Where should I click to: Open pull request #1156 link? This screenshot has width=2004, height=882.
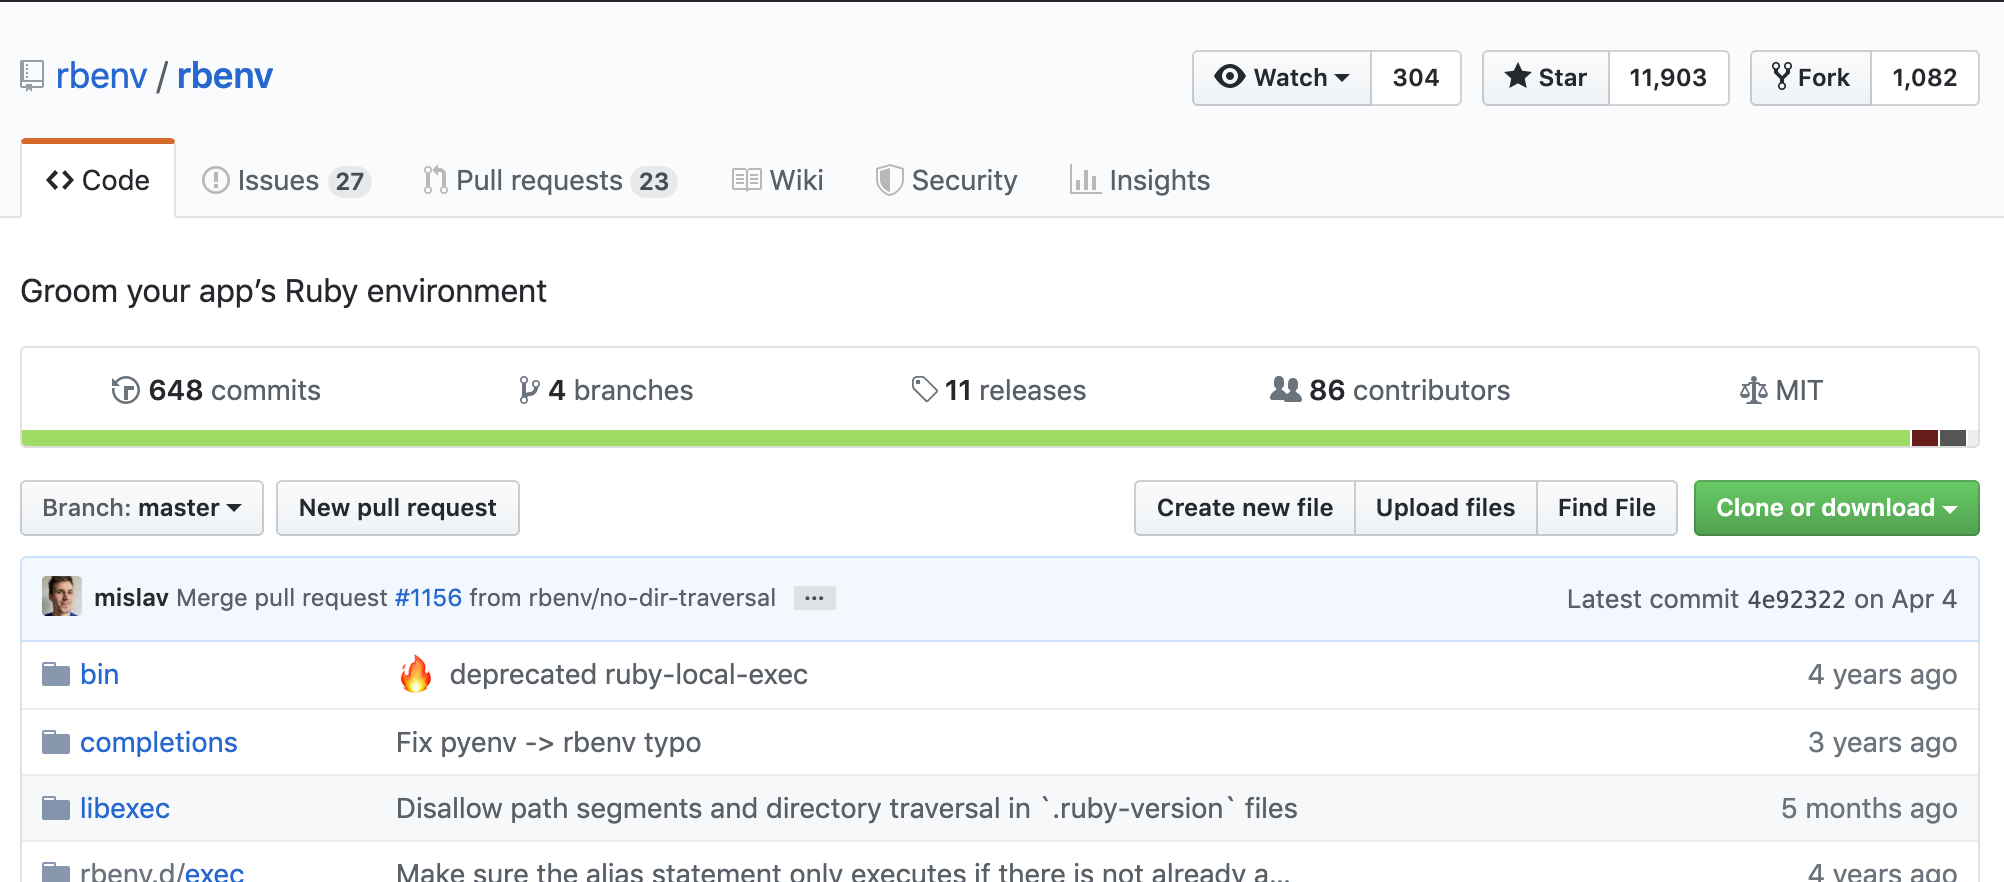click(x=428, y=598)
